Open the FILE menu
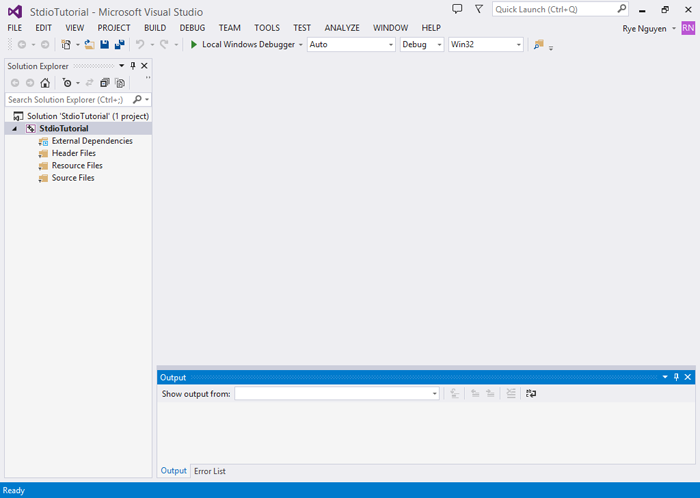Viewport: 700px width, 498px height. tap(15, 28)
